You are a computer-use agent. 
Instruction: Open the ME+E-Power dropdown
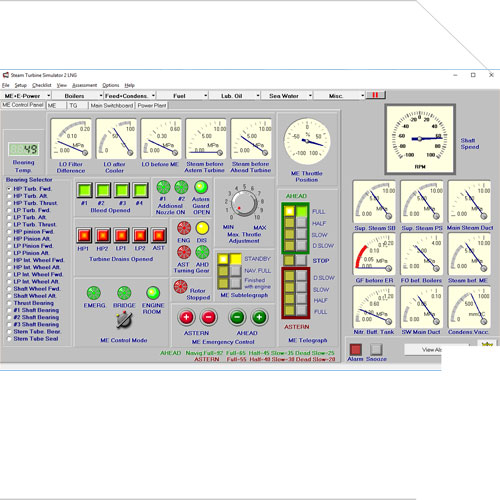click(26, 96)
